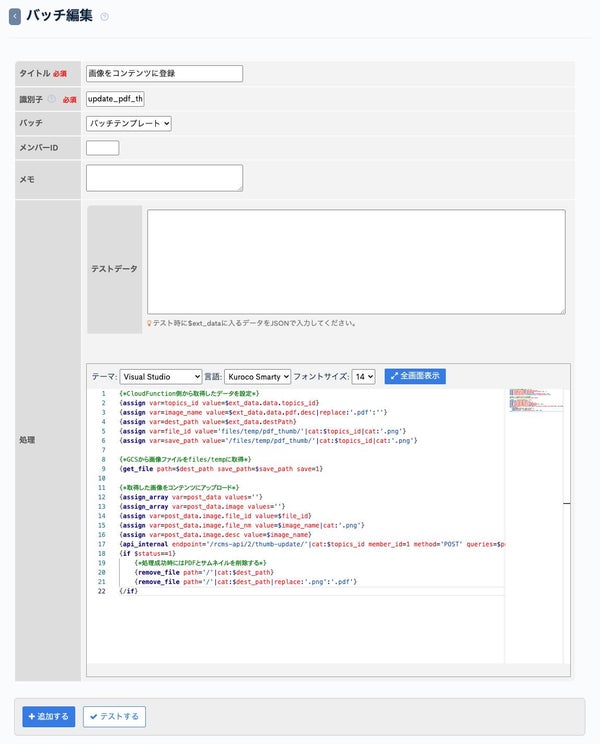
Task: Open the 言語 Kuroco Smarty dropdown
Action: pyautogui.click(x=257, y=377)
